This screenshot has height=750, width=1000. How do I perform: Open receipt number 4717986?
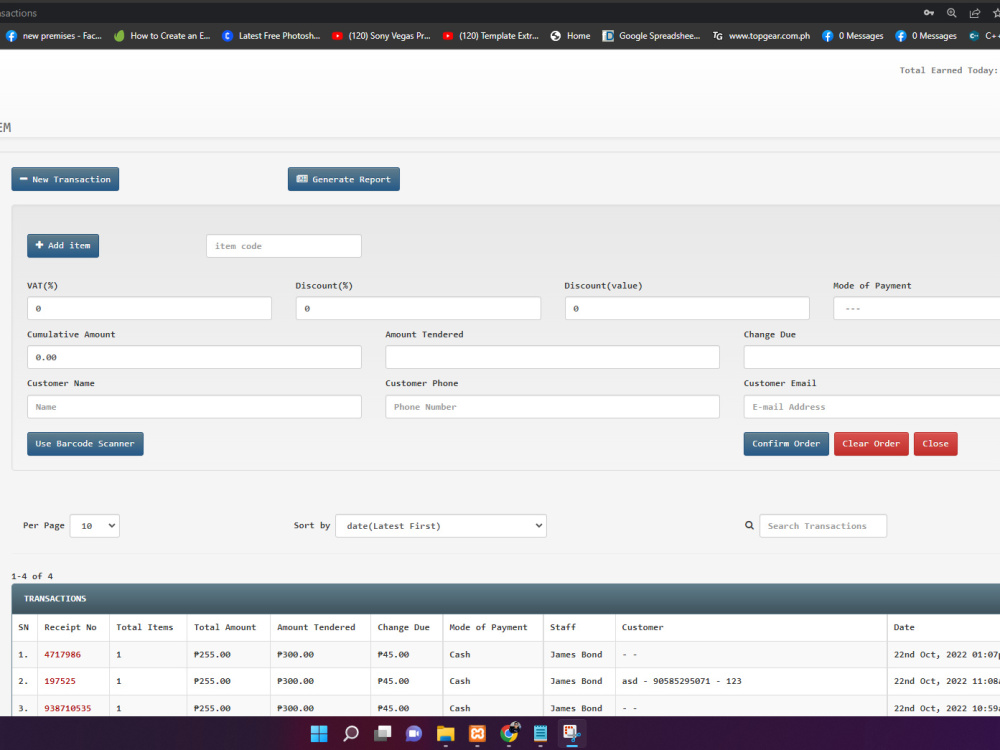62,654
